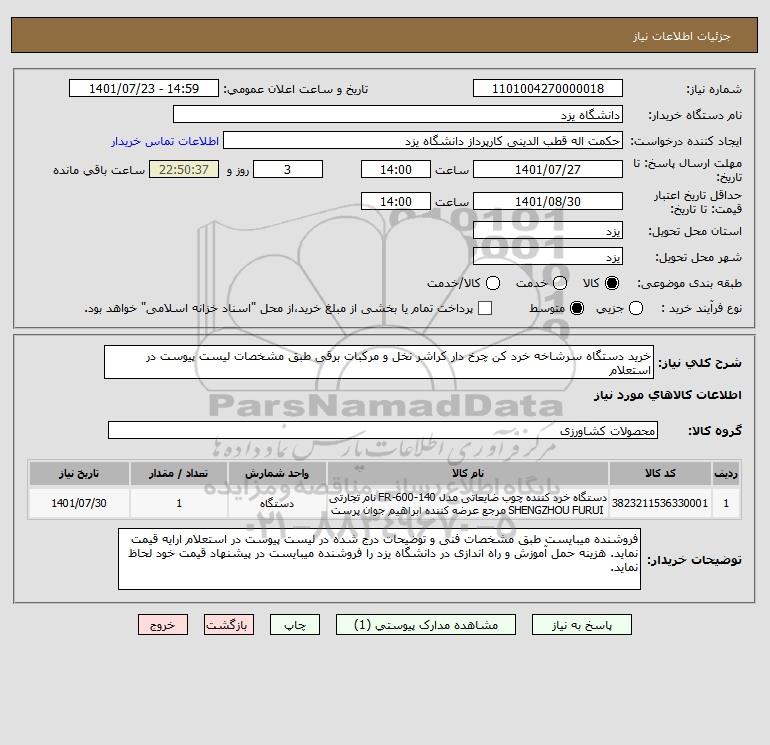
Task: Click the جزئیات اطلاعات نیاز header title
Action: (x=682, y=36)
